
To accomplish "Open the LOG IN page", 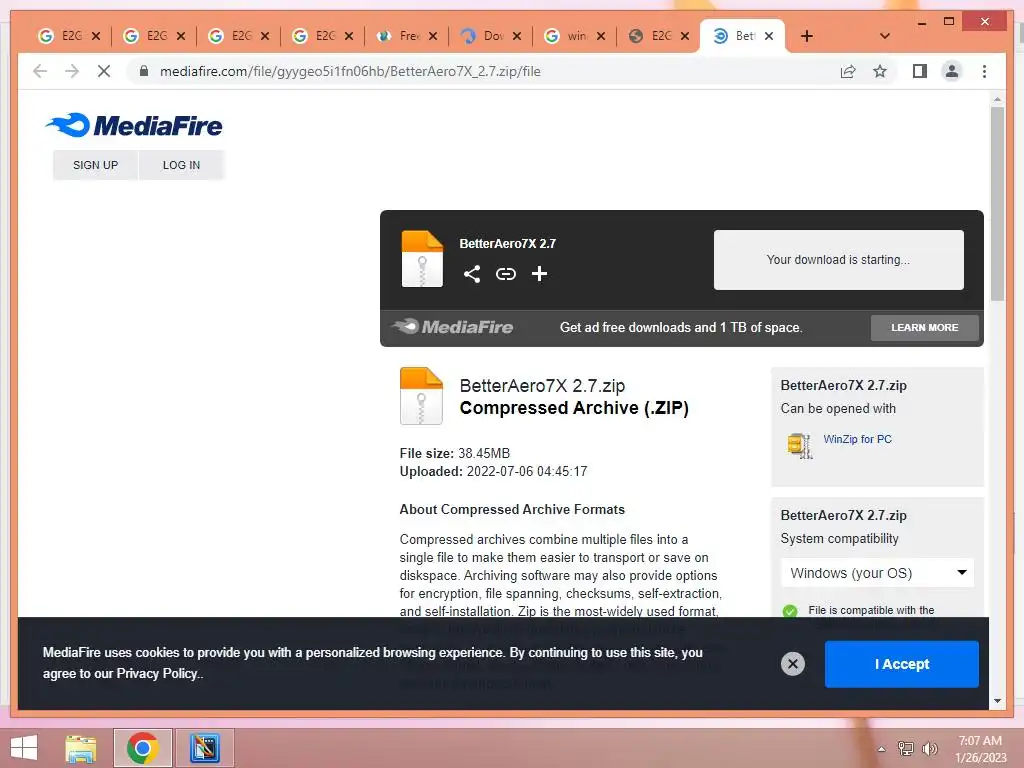I will pos(182,165).
